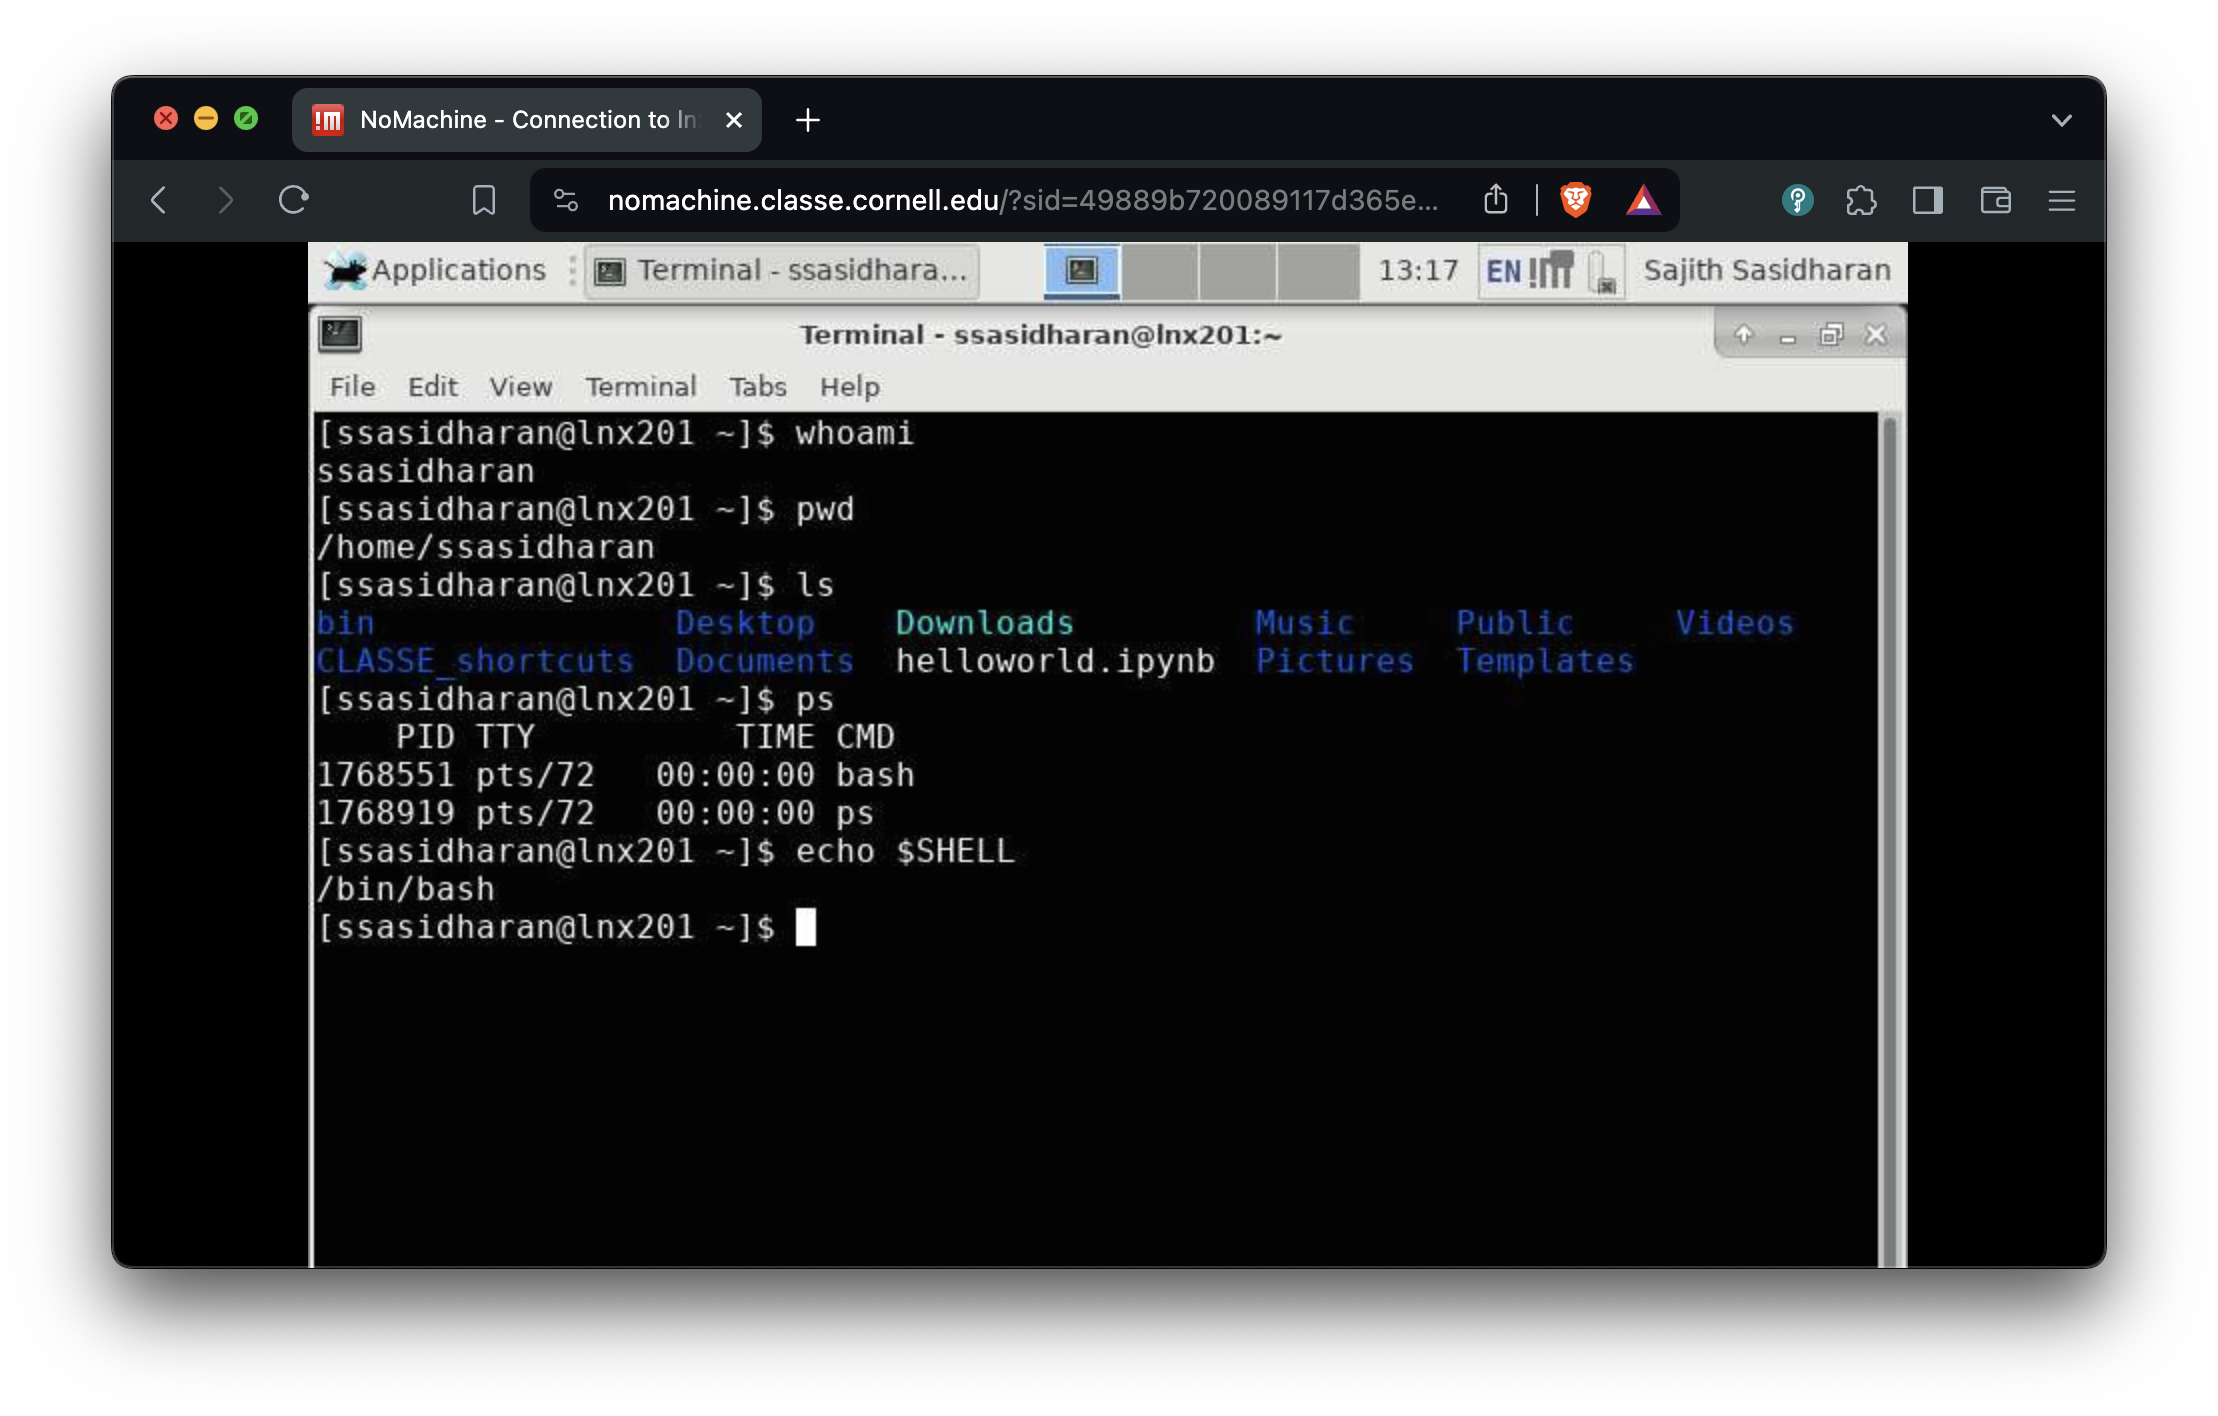Open the Brave Shields lion icon
2218x1416 pixels.
click(1575, 200)
